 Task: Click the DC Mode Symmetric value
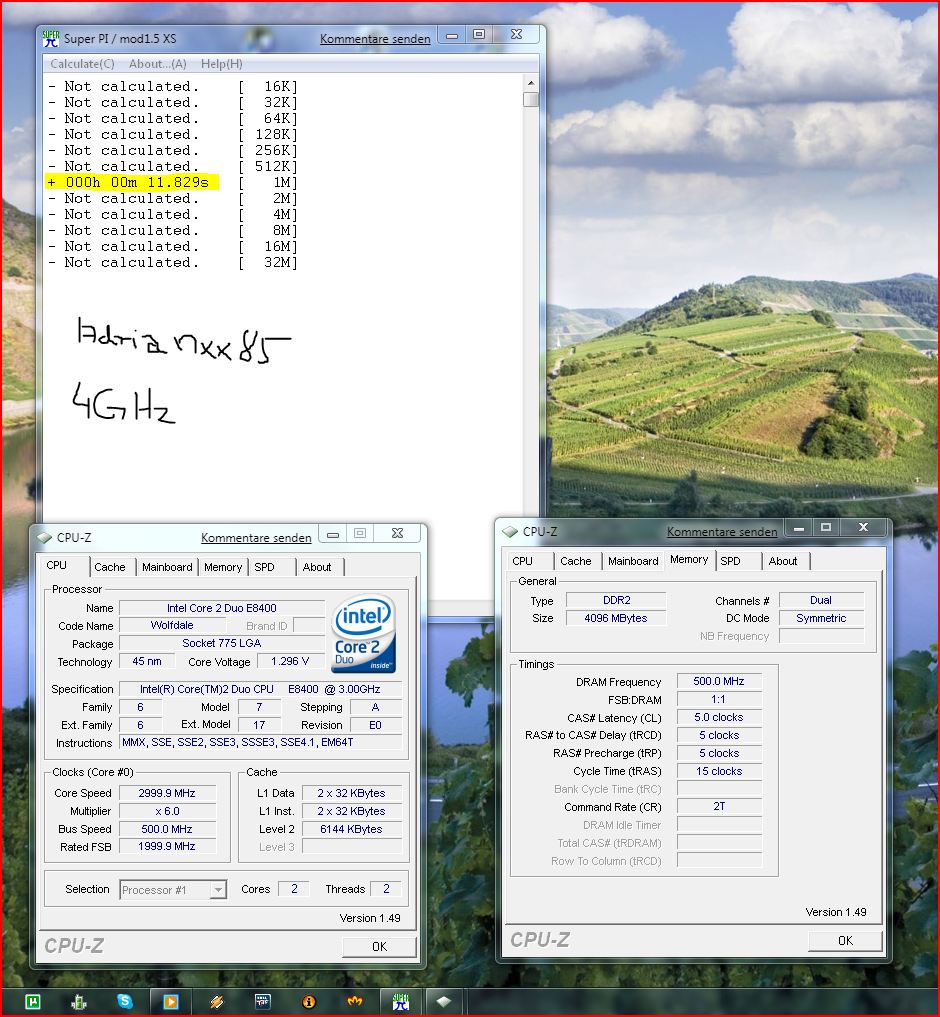click(x=821, y=619)
